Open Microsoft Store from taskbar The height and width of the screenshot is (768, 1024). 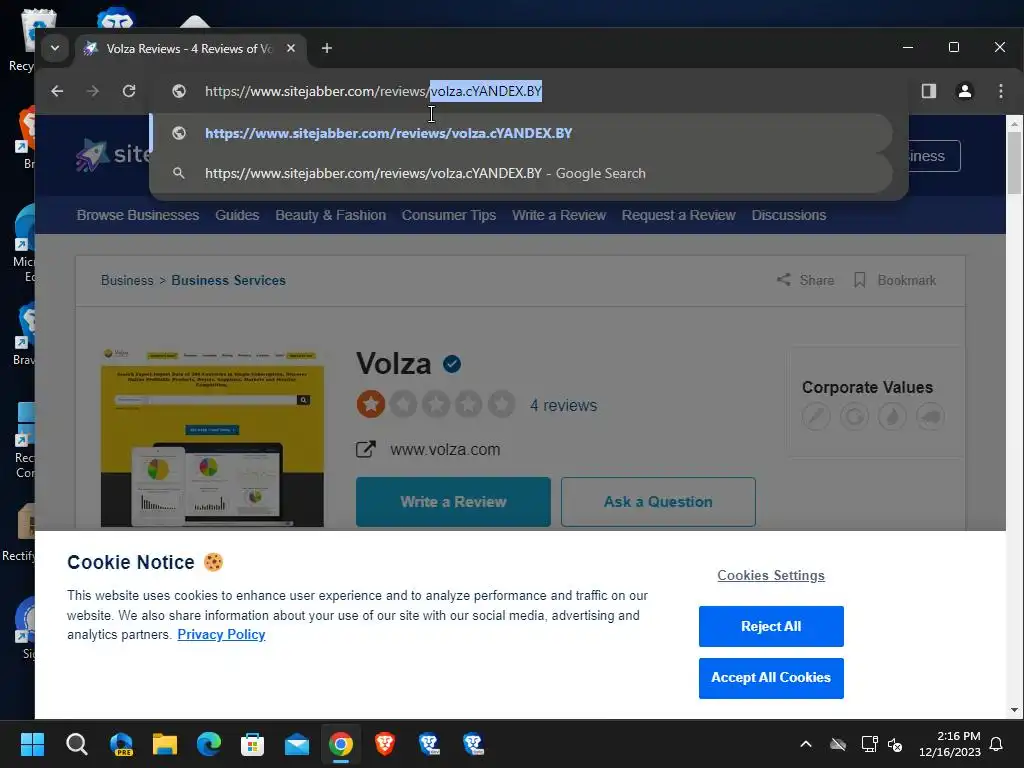pos(252,744)
